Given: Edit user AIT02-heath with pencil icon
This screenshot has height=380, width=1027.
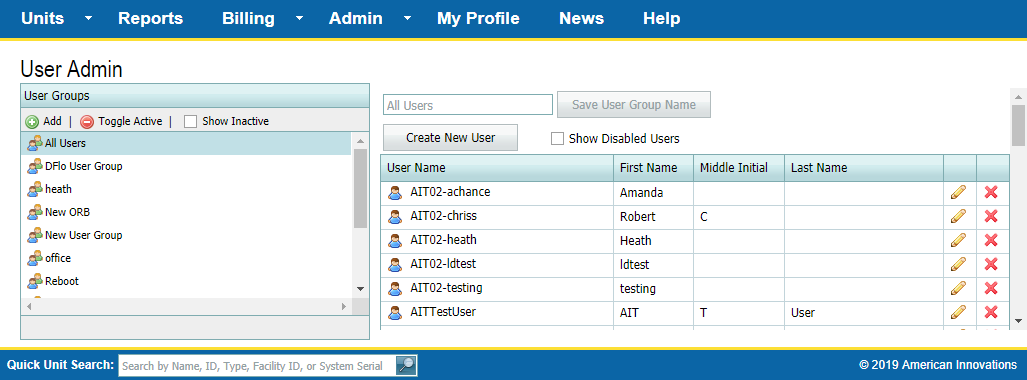Looking at the screenshot, I should point(958,240).
